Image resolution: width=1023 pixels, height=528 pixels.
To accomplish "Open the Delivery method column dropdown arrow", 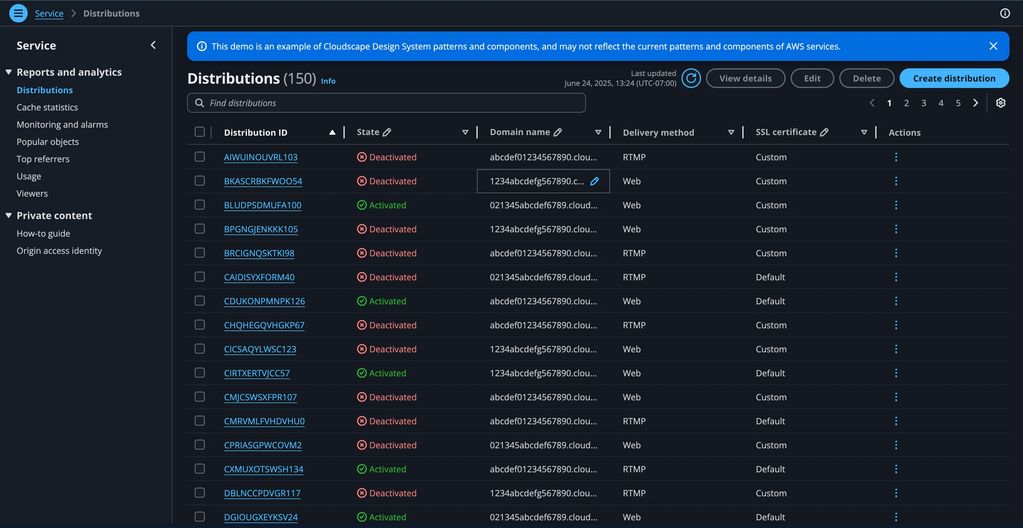I will (731, 132).
